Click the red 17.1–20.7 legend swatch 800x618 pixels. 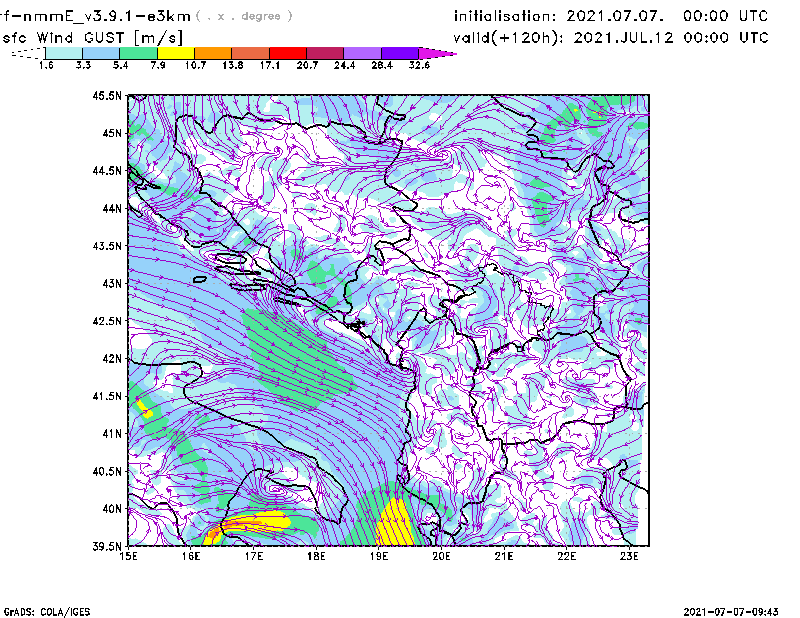click(x=288, y=53)
